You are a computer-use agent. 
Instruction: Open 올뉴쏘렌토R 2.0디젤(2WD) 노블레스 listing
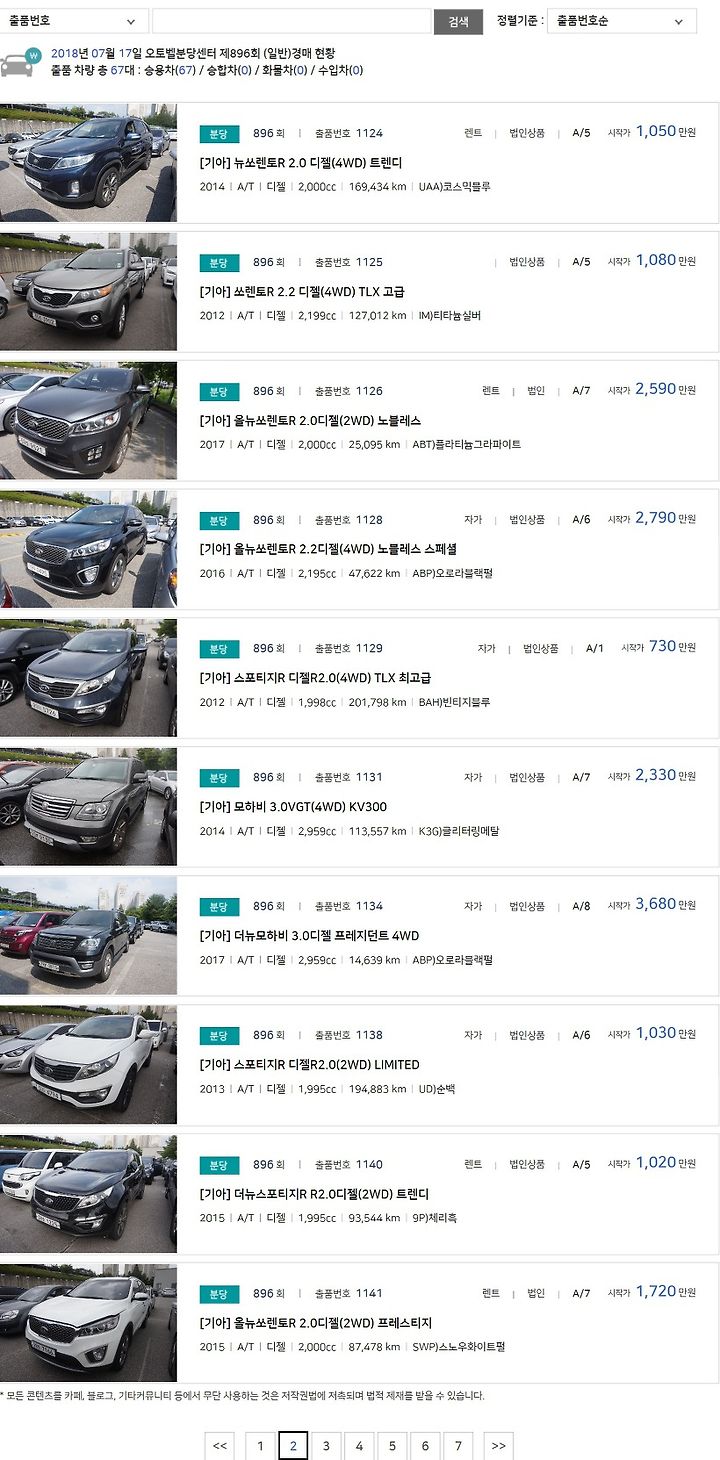[310, 421]
